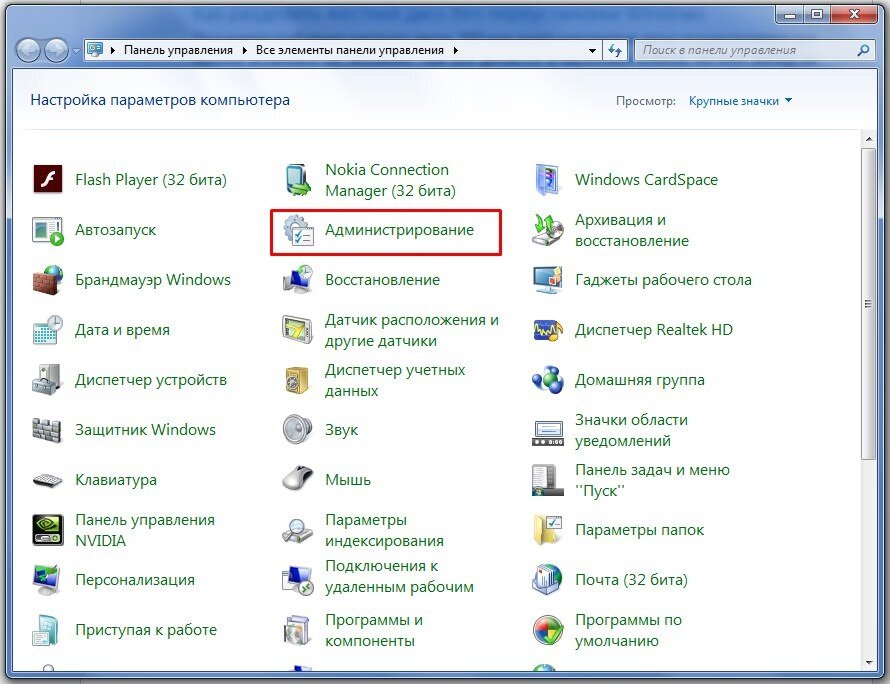This screenshot has width=890, height=684.
Task: Open the Администрирование gear icon
Action: click(298, 230)
